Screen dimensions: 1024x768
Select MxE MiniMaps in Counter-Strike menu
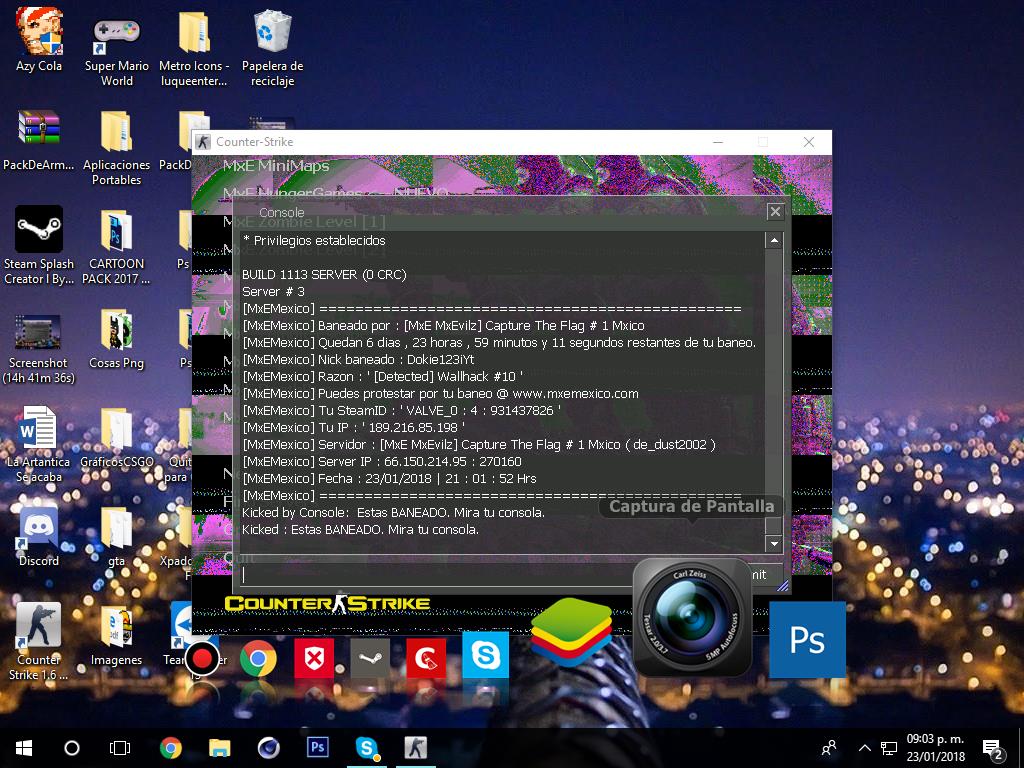pos(276,166)
